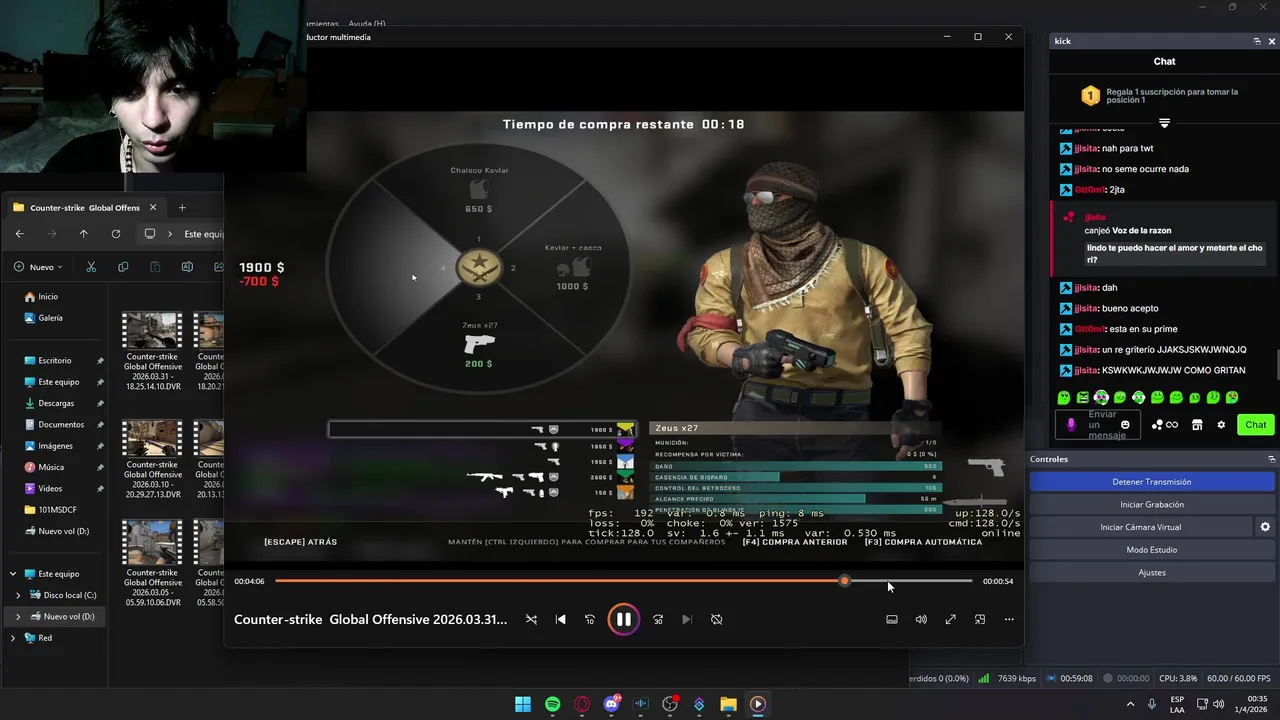This screenshot has width=1280, height=720.
Task: Open the Ayuda (H) menu
Action: pos(366,24)
